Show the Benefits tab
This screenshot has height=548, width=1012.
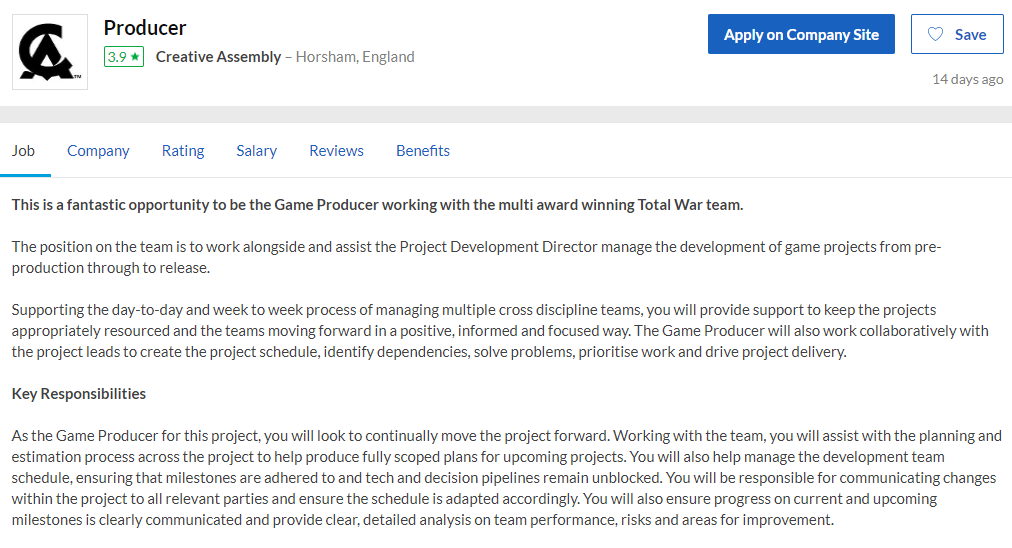click(423, 151)
